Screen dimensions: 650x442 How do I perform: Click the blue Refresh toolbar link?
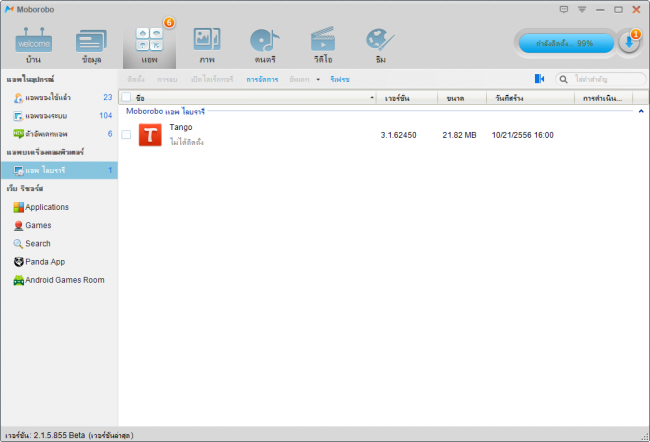[340, 79]
